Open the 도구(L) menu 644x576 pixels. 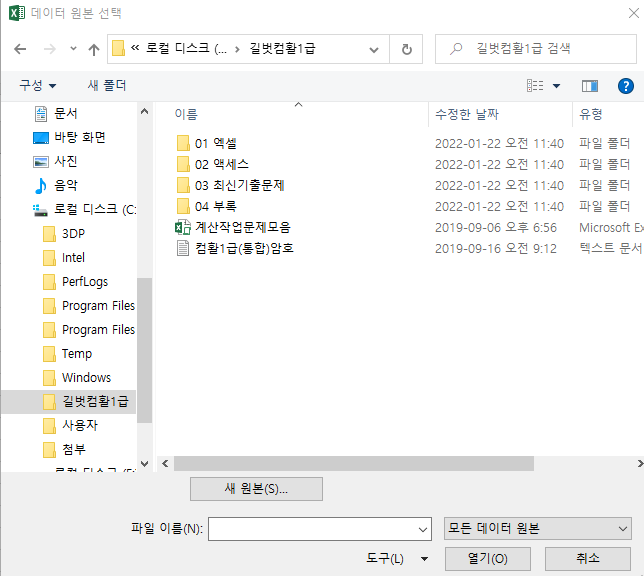(396, 558)
